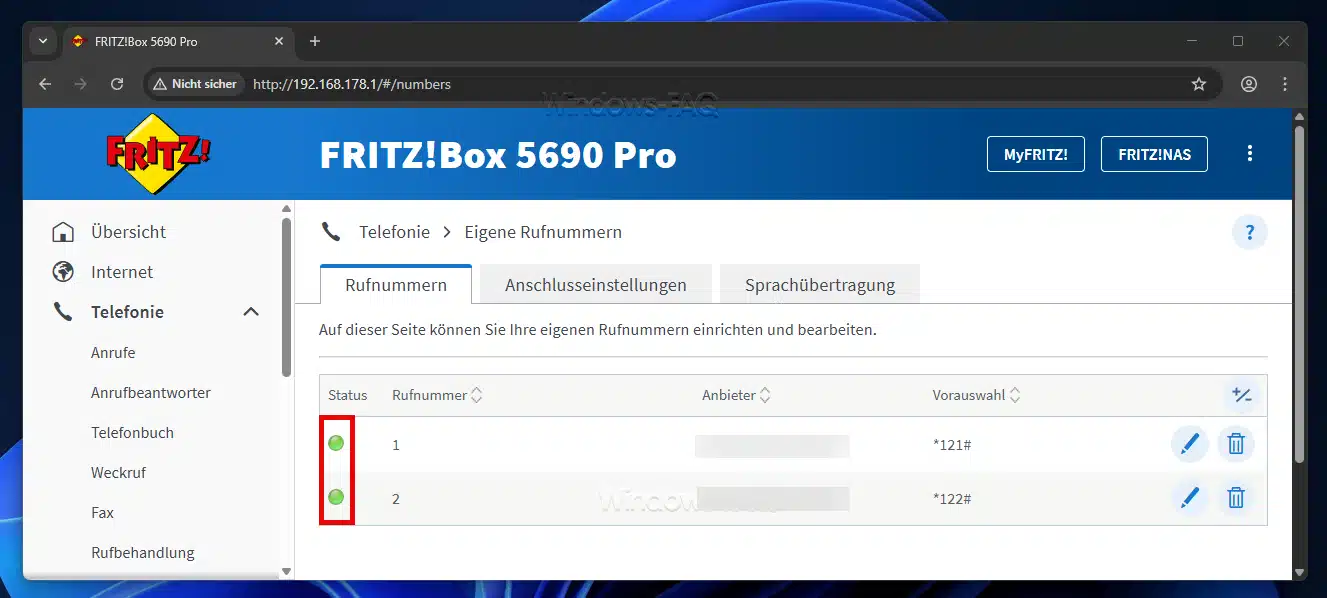Viewport: 1327px width, 598px height.
Task: Switch to the Sprachübertragung tab
Action: click(819, 285)
